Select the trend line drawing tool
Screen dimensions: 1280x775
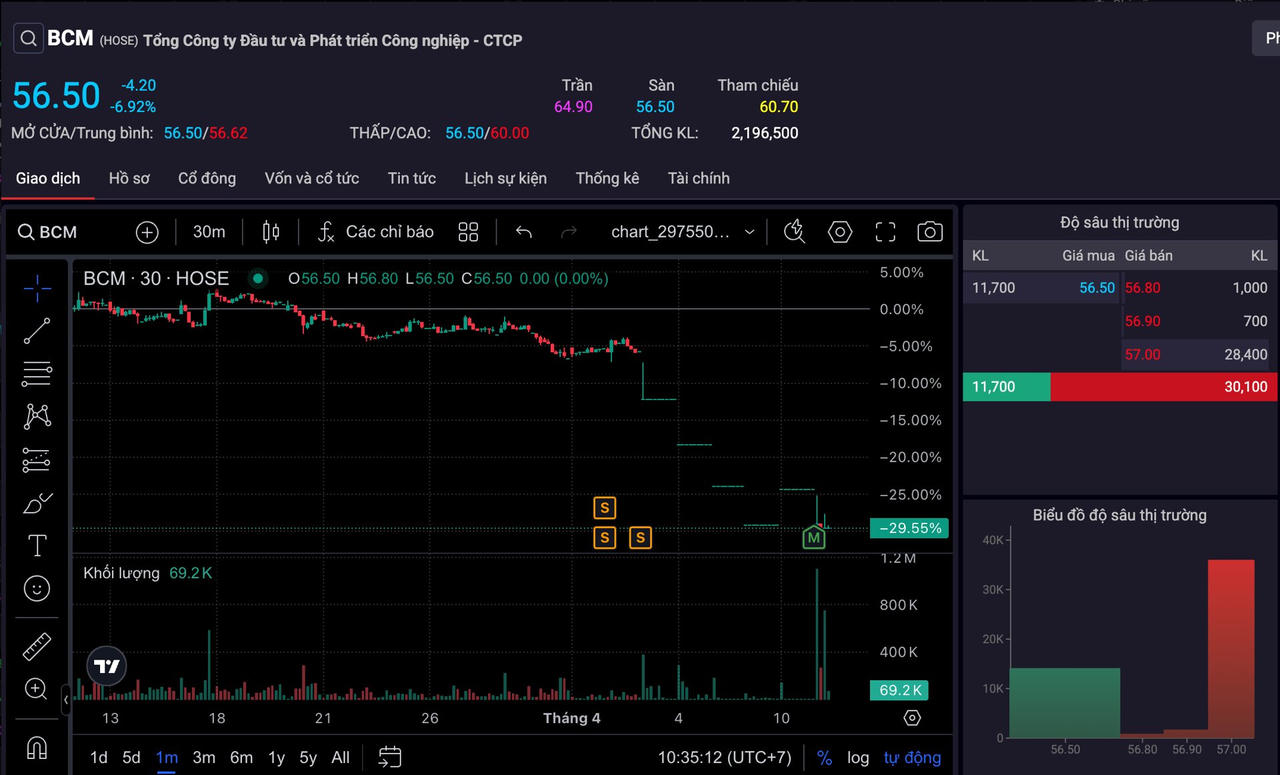[37, 331]
